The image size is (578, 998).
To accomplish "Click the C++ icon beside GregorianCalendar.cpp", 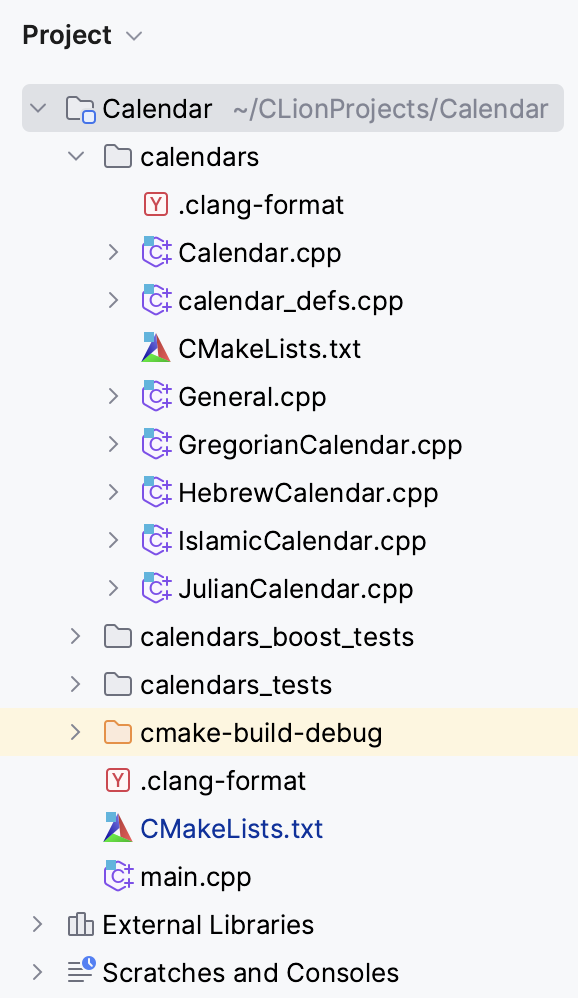I will pos(156,444).
